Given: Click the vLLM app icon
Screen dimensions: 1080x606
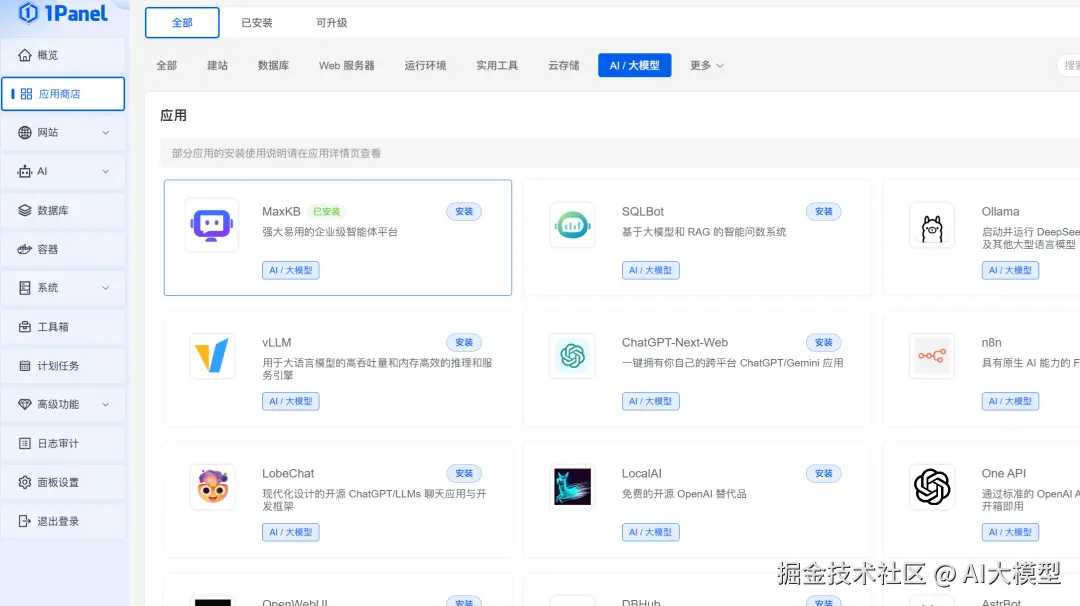Looking at the screenshot, I should point(212,356).
